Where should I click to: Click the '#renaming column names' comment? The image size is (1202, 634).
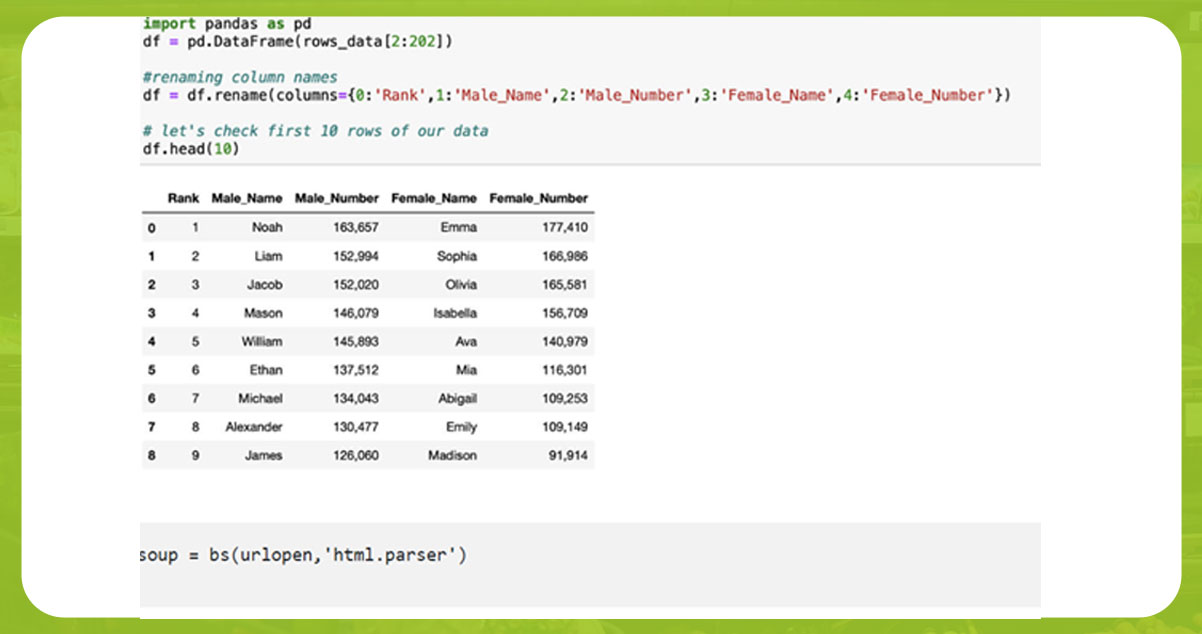click(x=240, y=77)
